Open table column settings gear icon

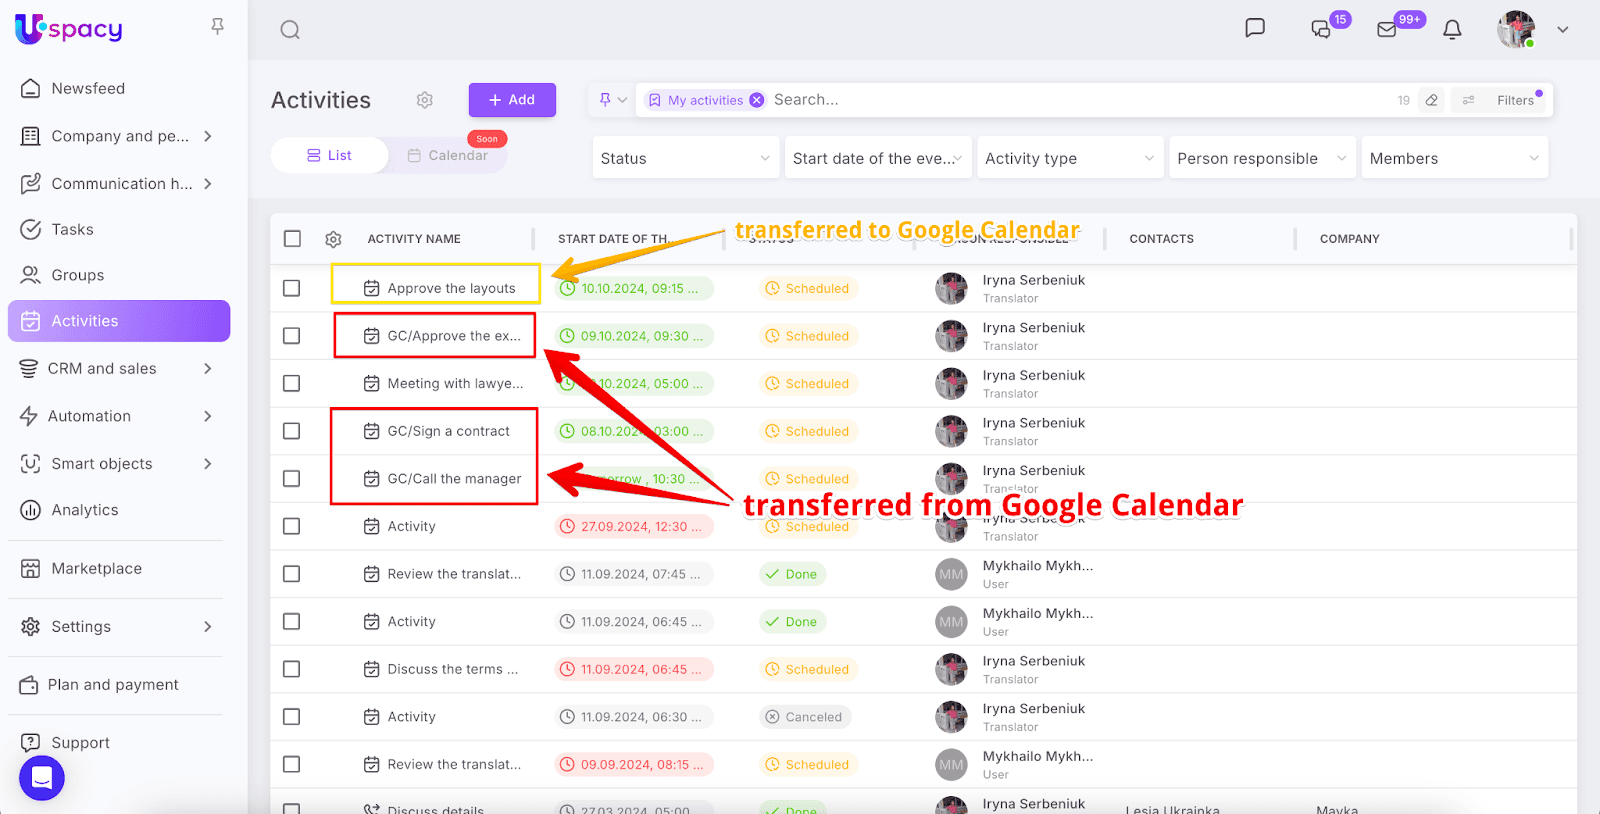pos(334,239)
